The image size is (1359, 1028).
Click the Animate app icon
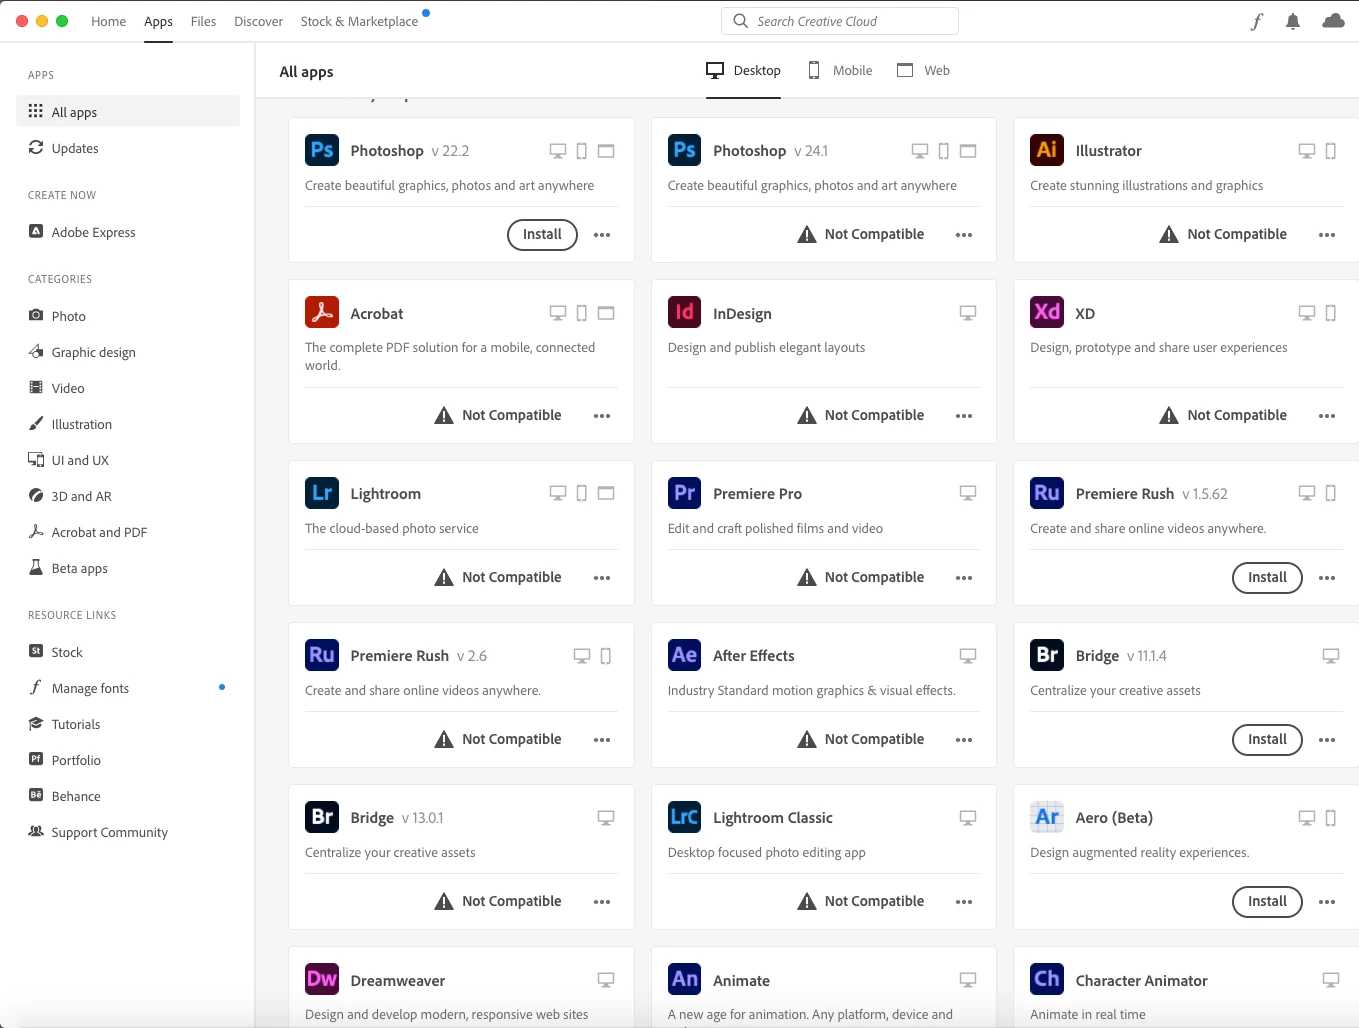coord(685,979)
